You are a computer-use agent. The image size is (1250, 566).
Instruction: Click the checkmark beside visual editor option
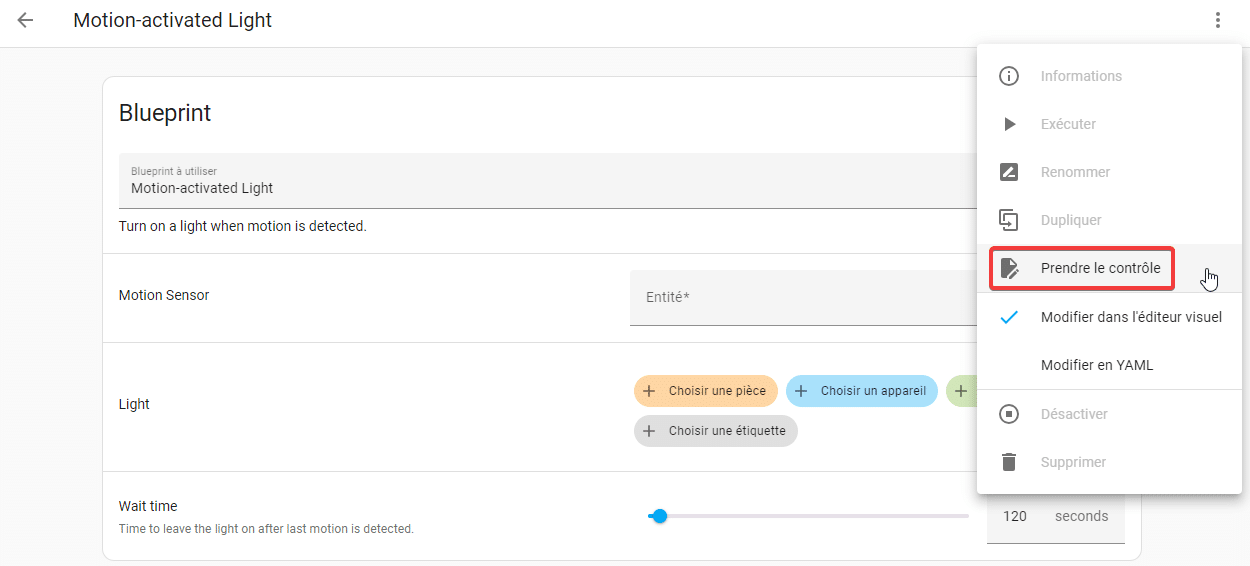coord(1009,317)
